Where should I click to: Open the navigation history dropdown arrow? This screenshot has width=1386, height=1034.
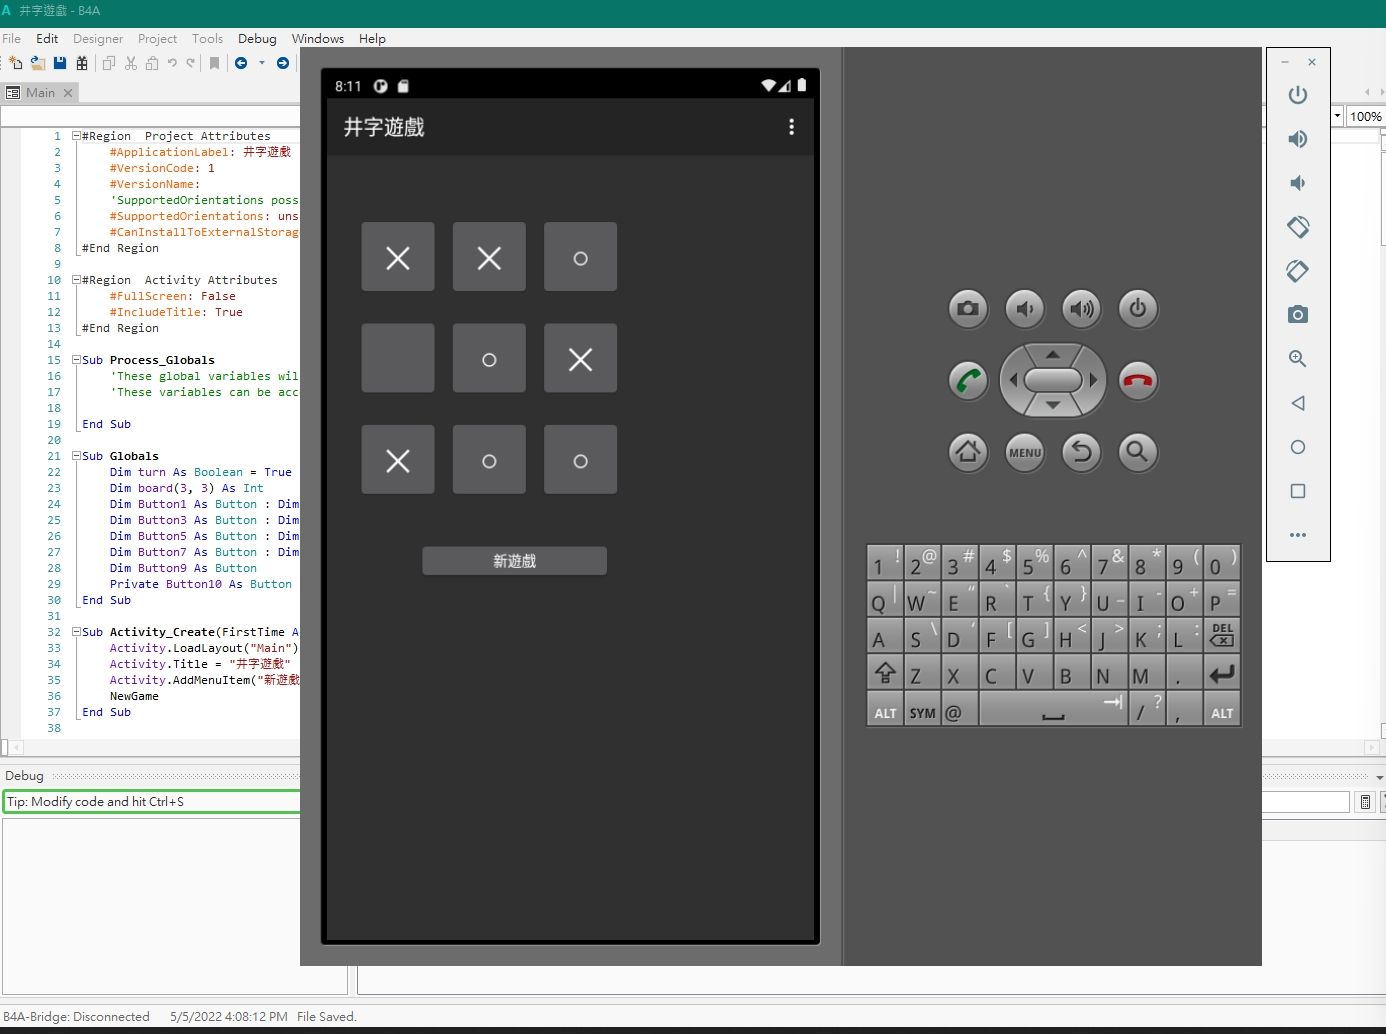[x=262, y=63]
